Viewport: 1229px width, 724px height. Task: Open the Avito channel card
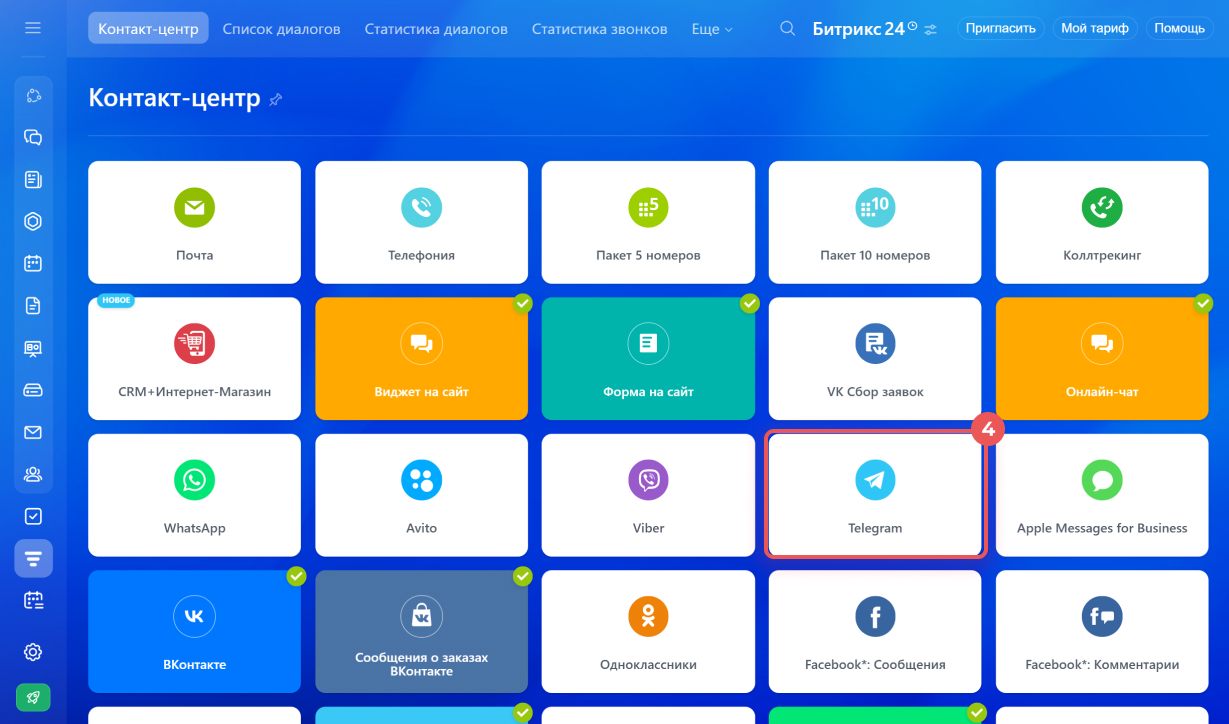click(421, 494)
